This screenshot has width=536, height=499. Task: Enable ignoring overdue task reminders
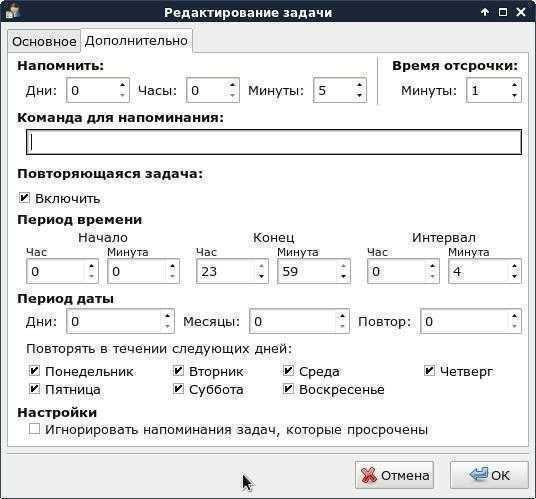(x=34, y=429)
